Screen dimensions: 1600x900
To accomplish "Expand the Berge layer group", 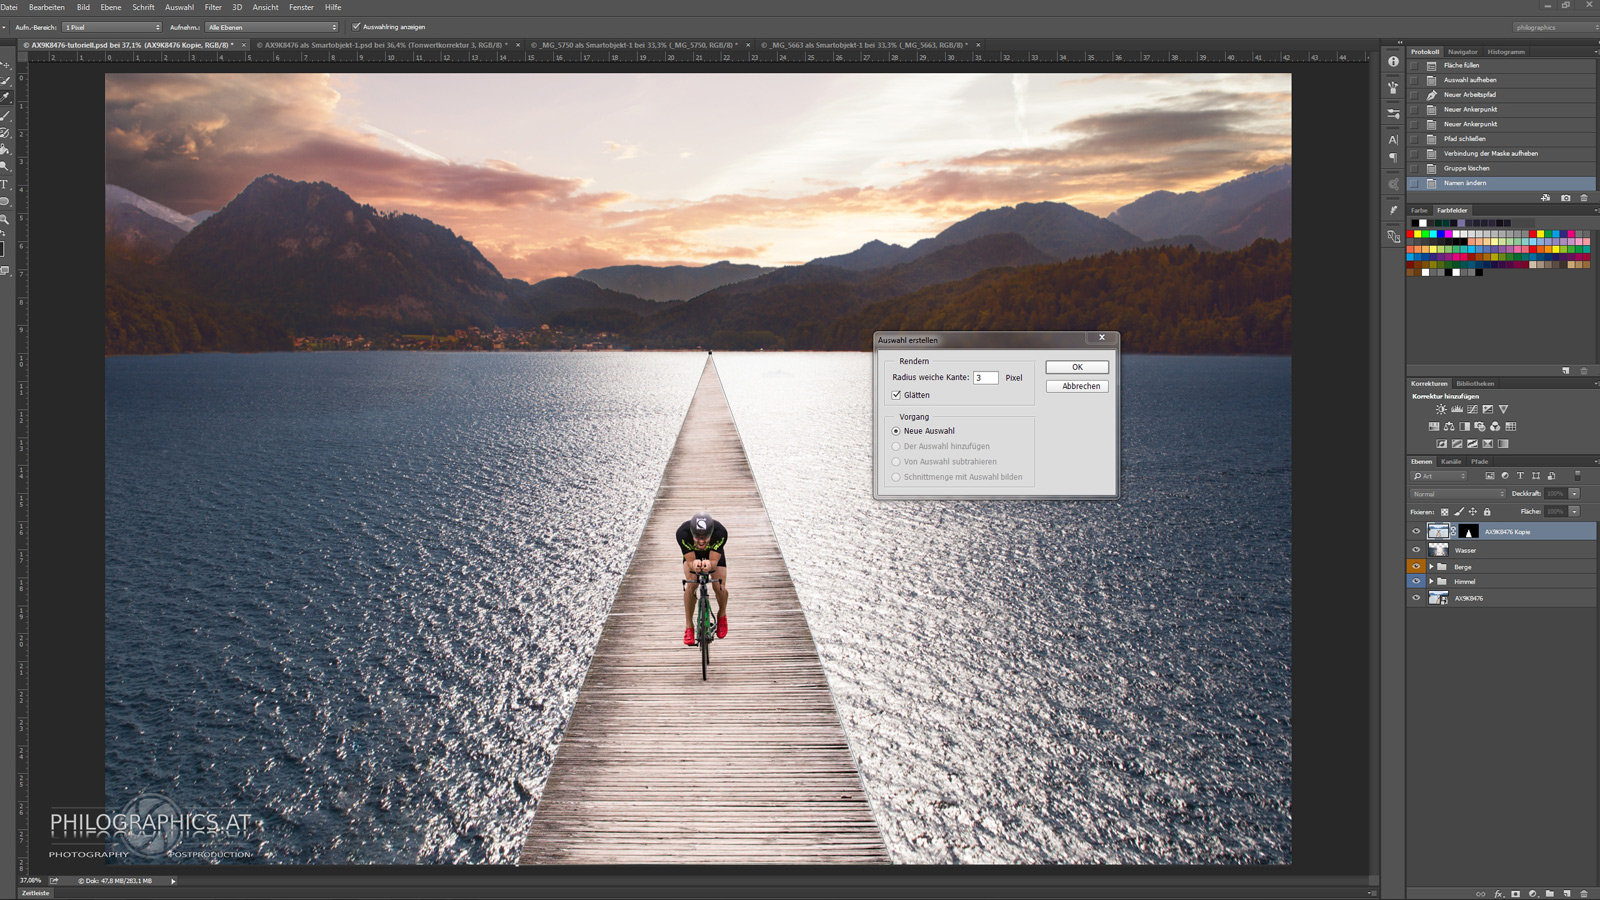I will point(1431,567).
